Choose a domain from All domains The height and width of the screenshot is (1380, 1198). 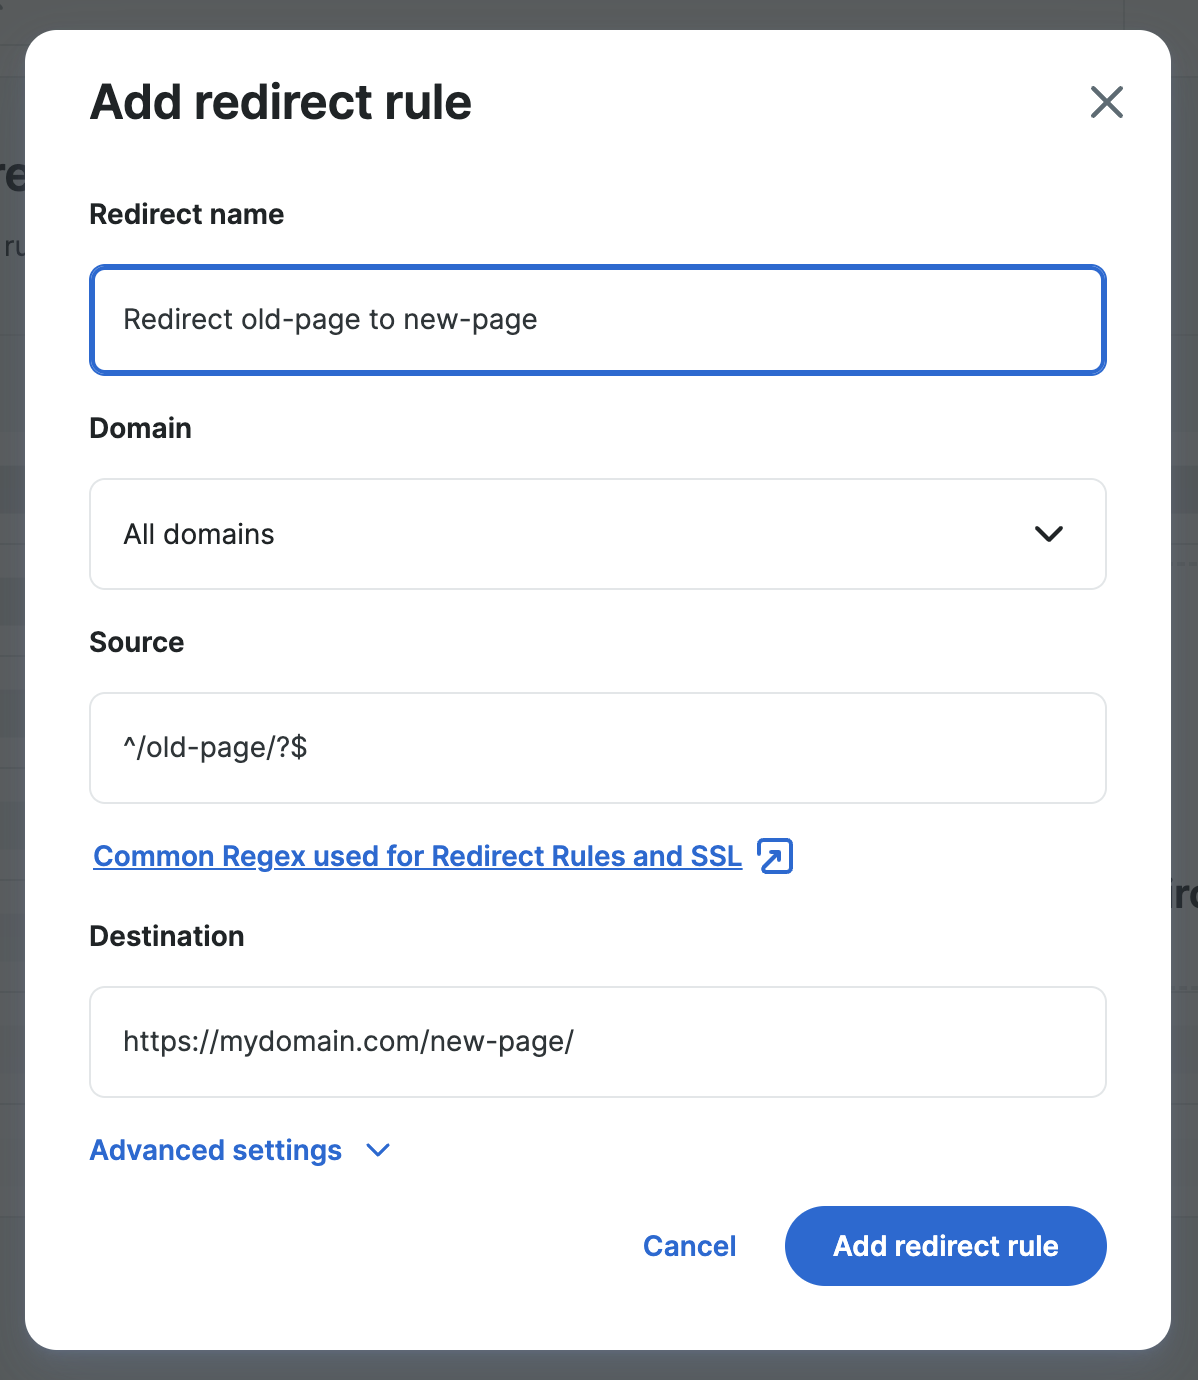(x=597, y=534)
